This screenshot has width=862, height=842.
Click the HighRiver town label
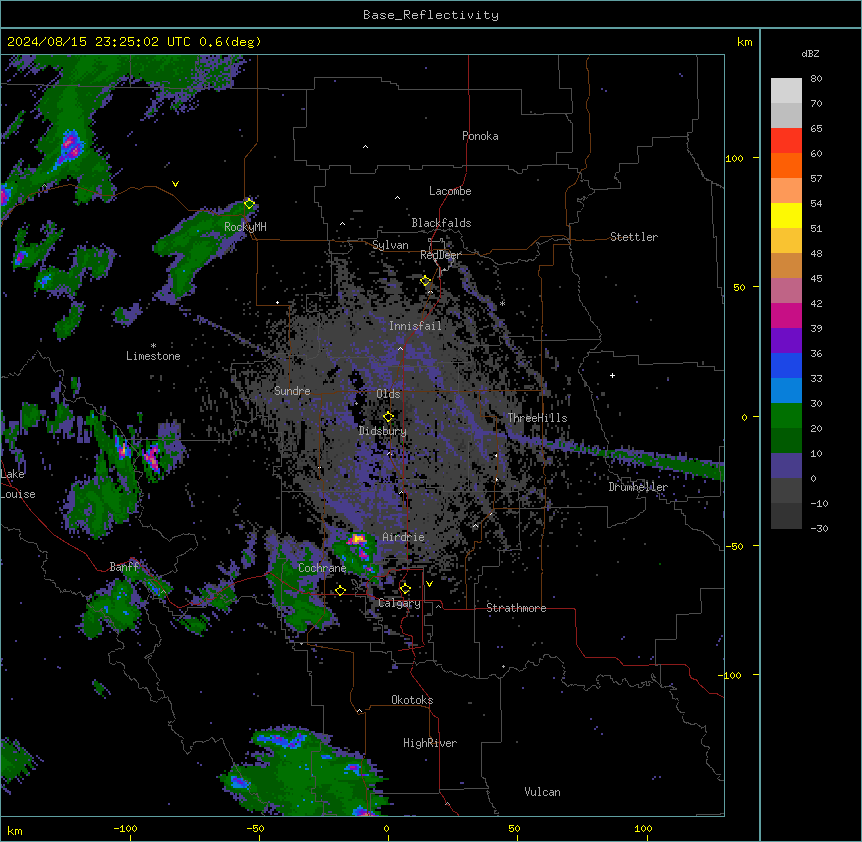(430, 743)
